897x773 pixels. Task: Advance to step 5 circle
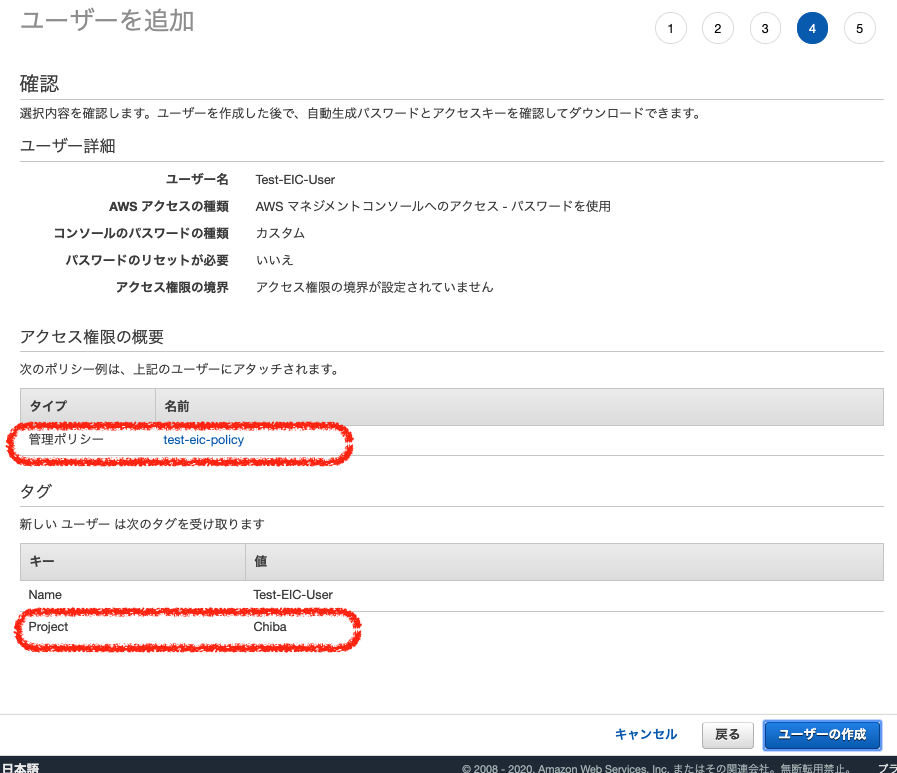click(x=859, y=28)
